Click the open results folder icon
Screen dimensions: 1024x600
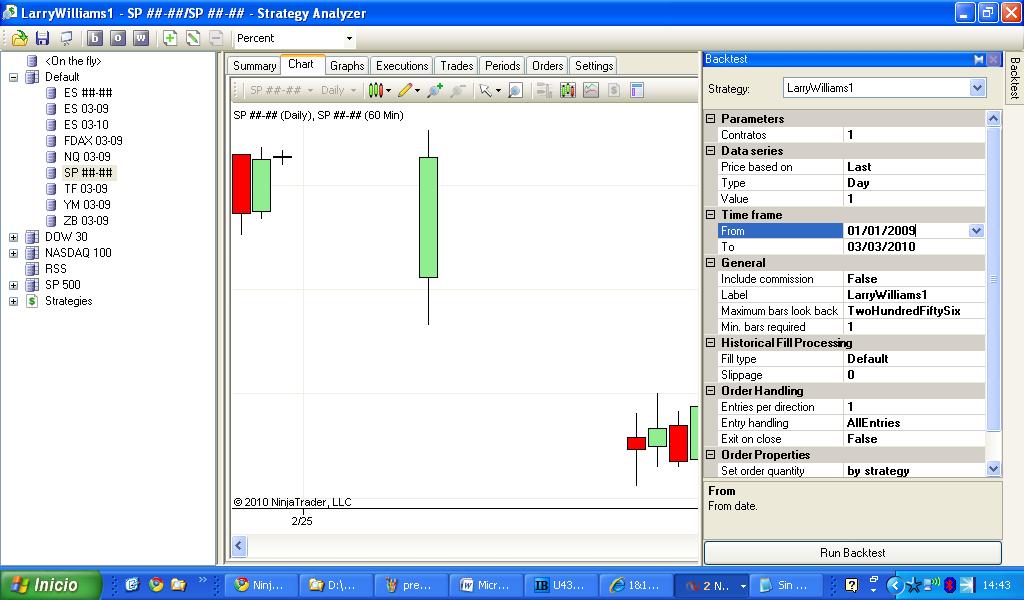click(20, 38)
